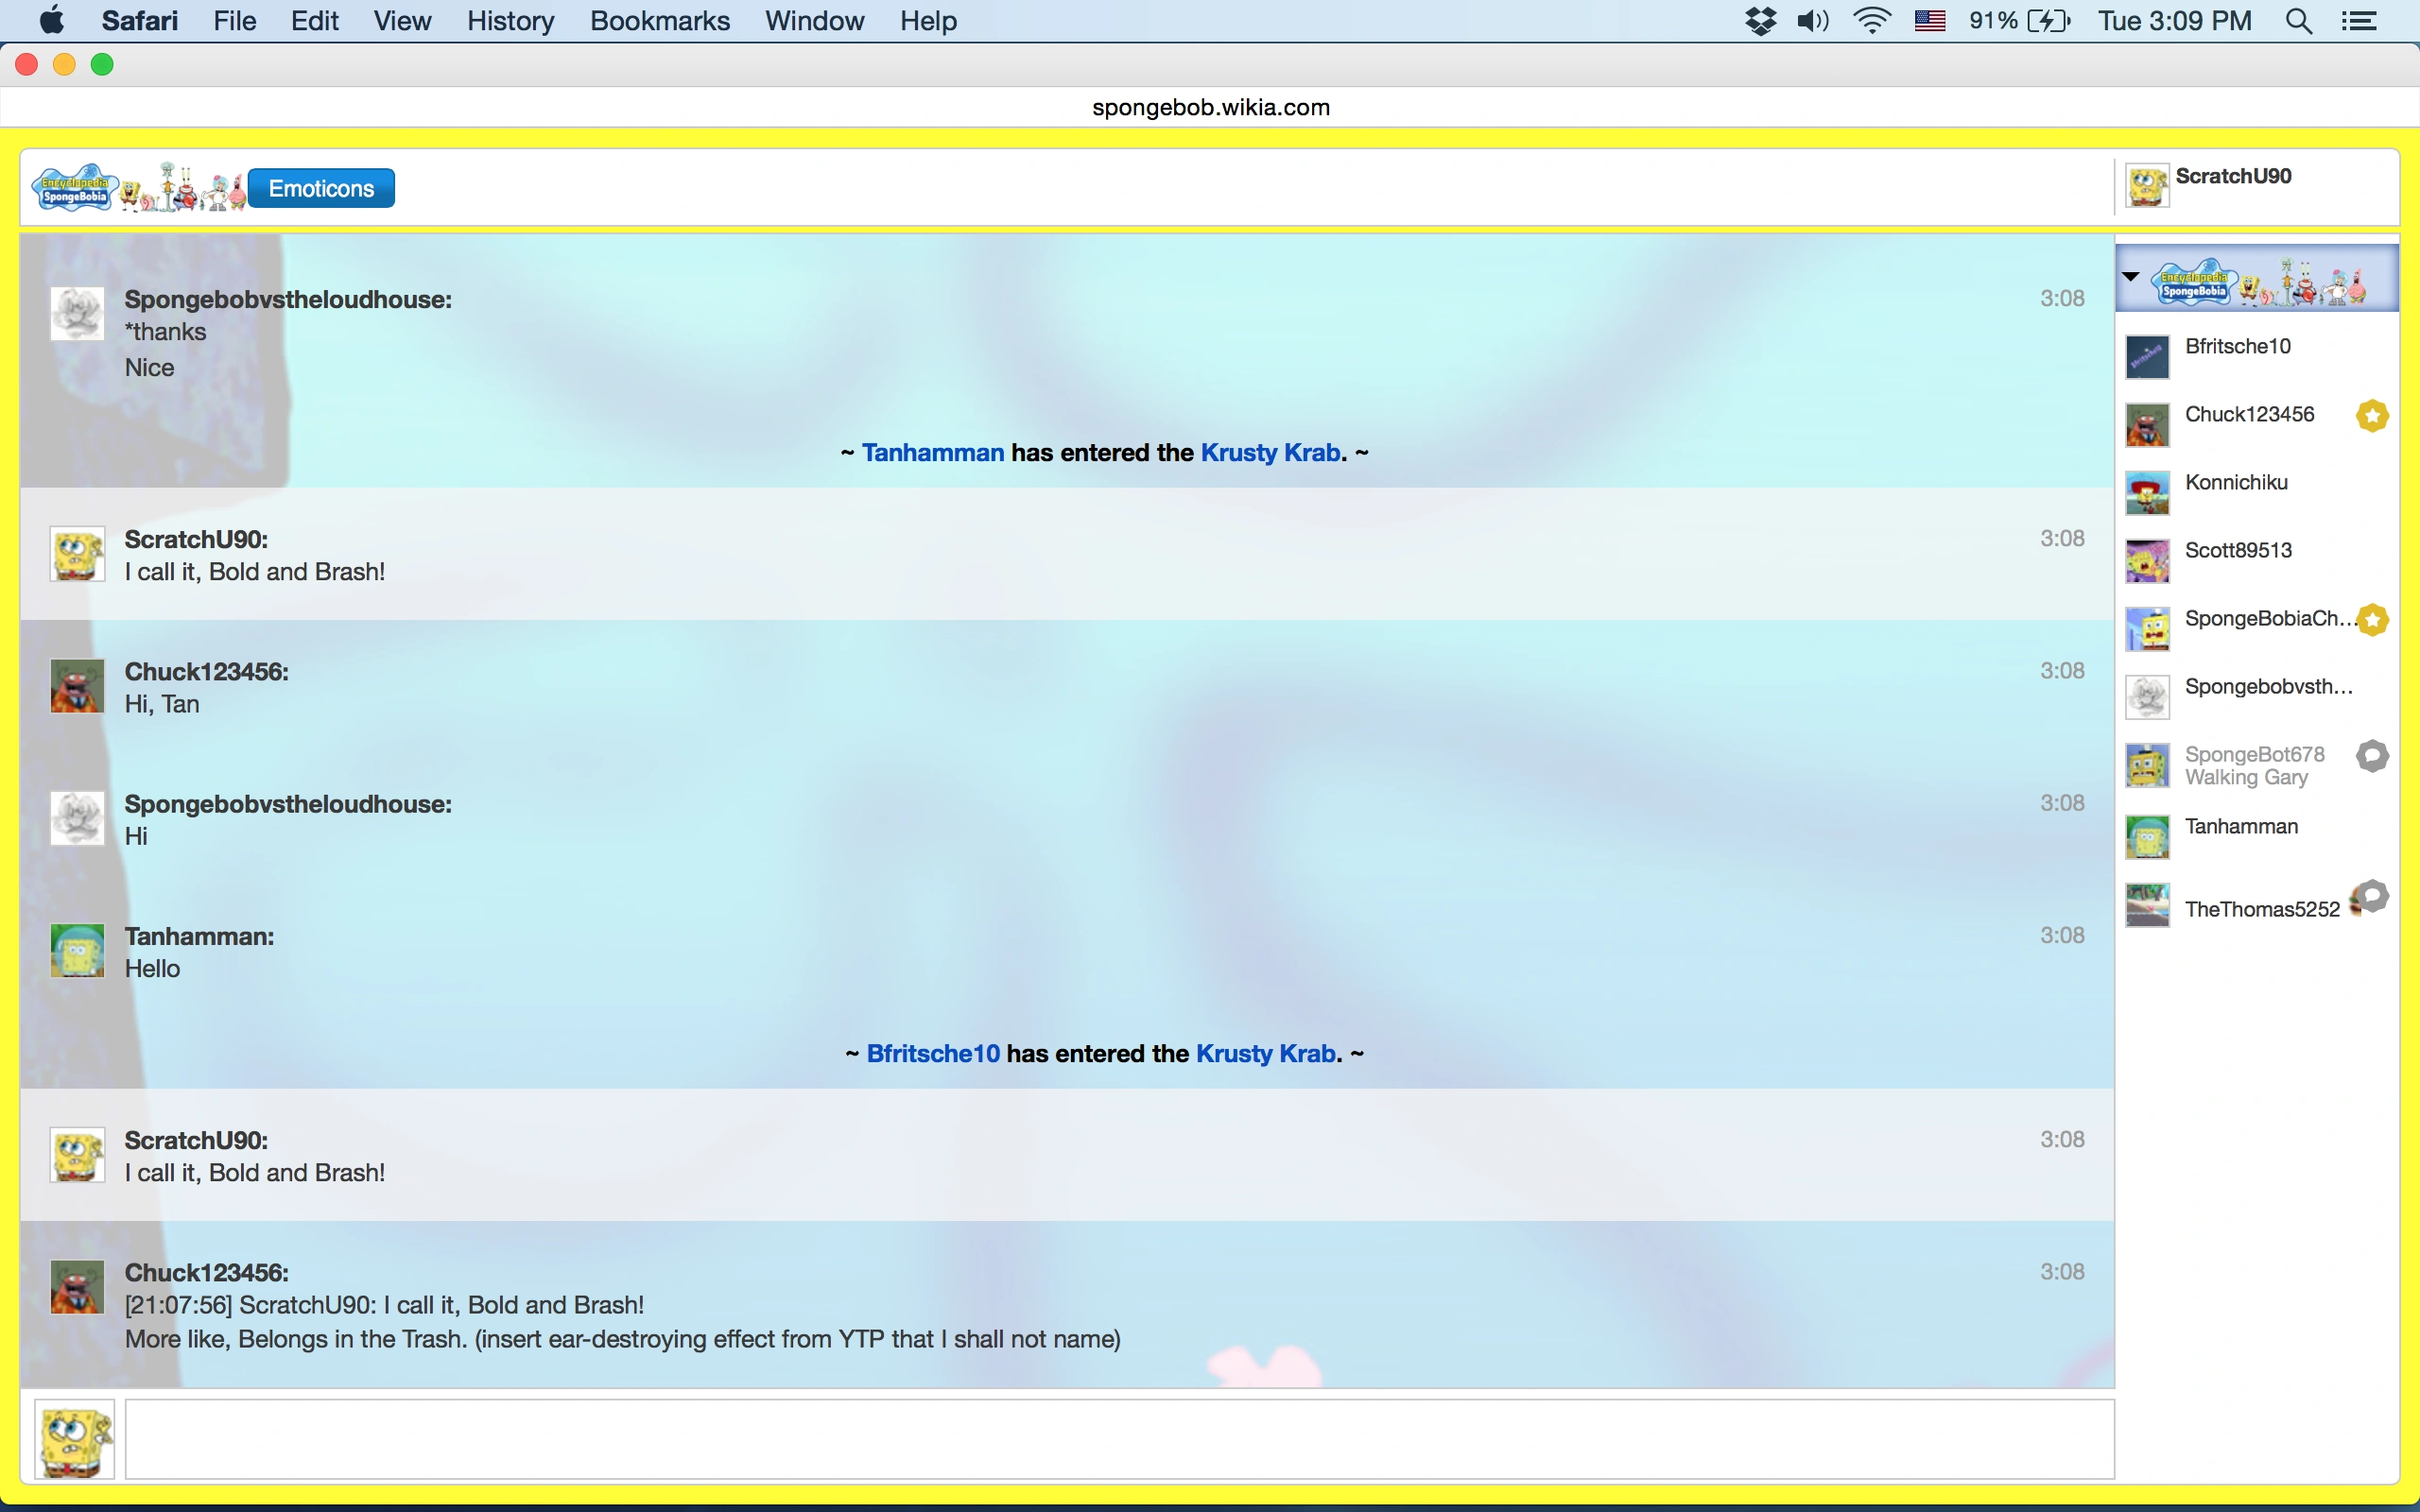Select Konnichiku in the user list

point(2235,483)
